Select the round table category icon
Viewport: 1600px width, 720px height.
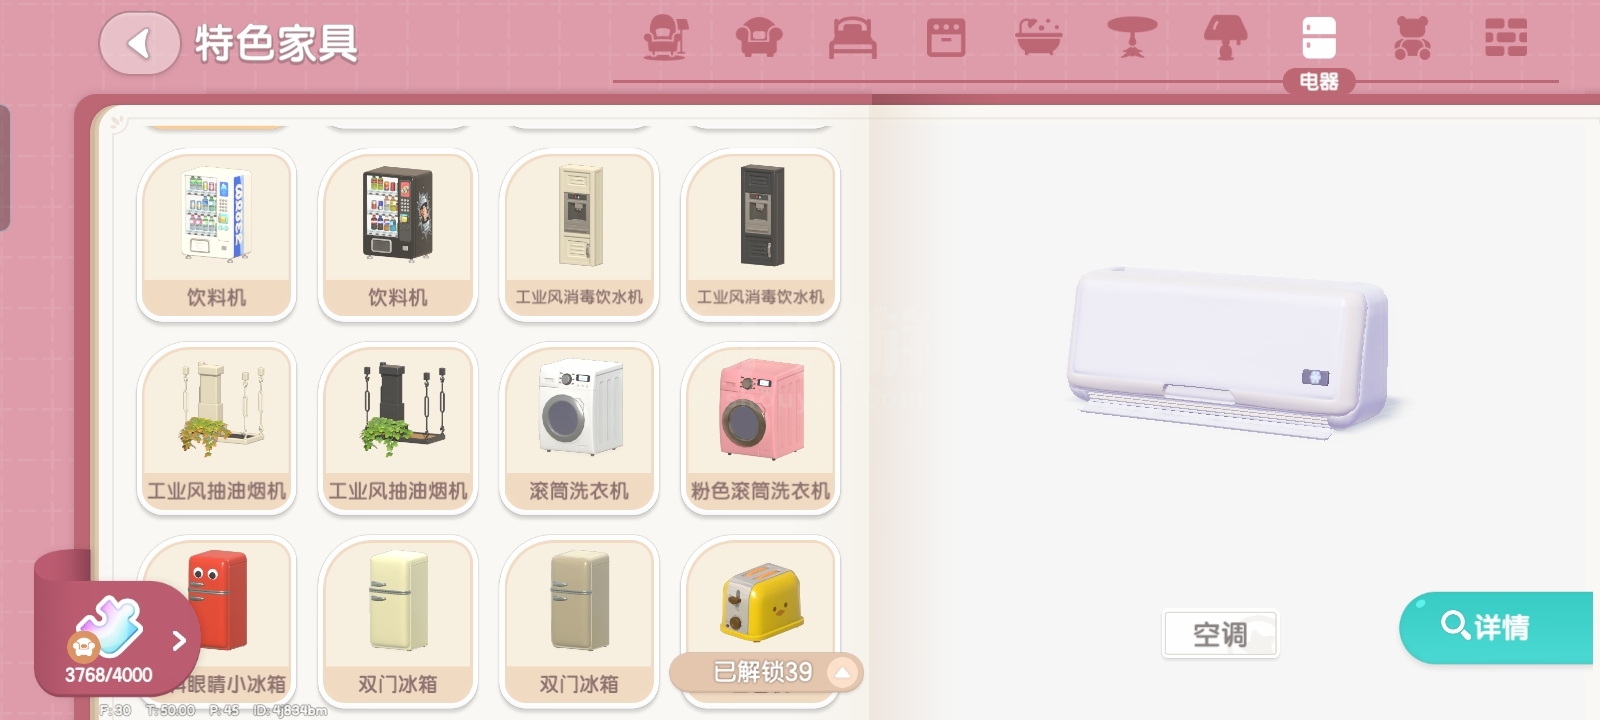[1132, 38]
